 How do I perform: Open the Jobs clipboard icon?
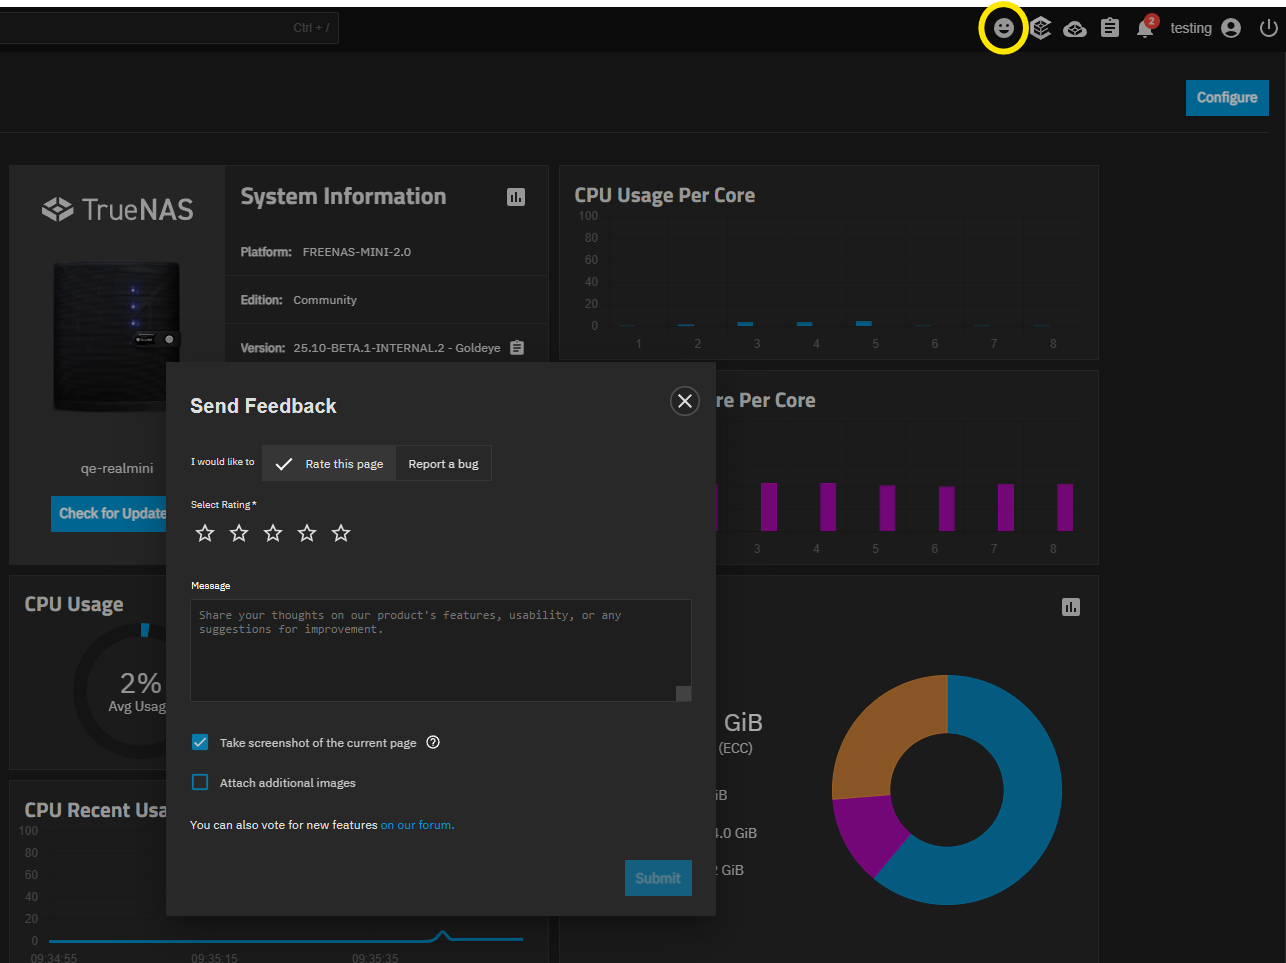(1110, 28)
